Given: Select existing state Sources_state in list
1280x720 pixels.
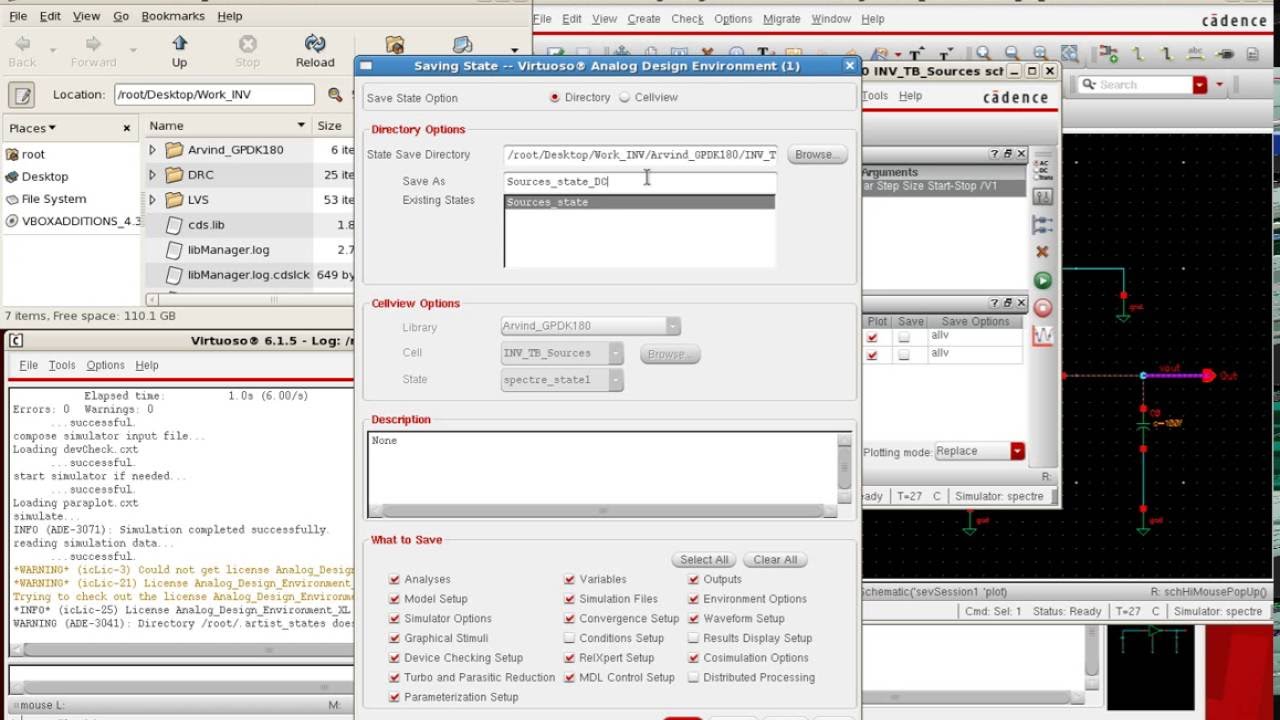Looking at the screenshot, I should [639, 202].
